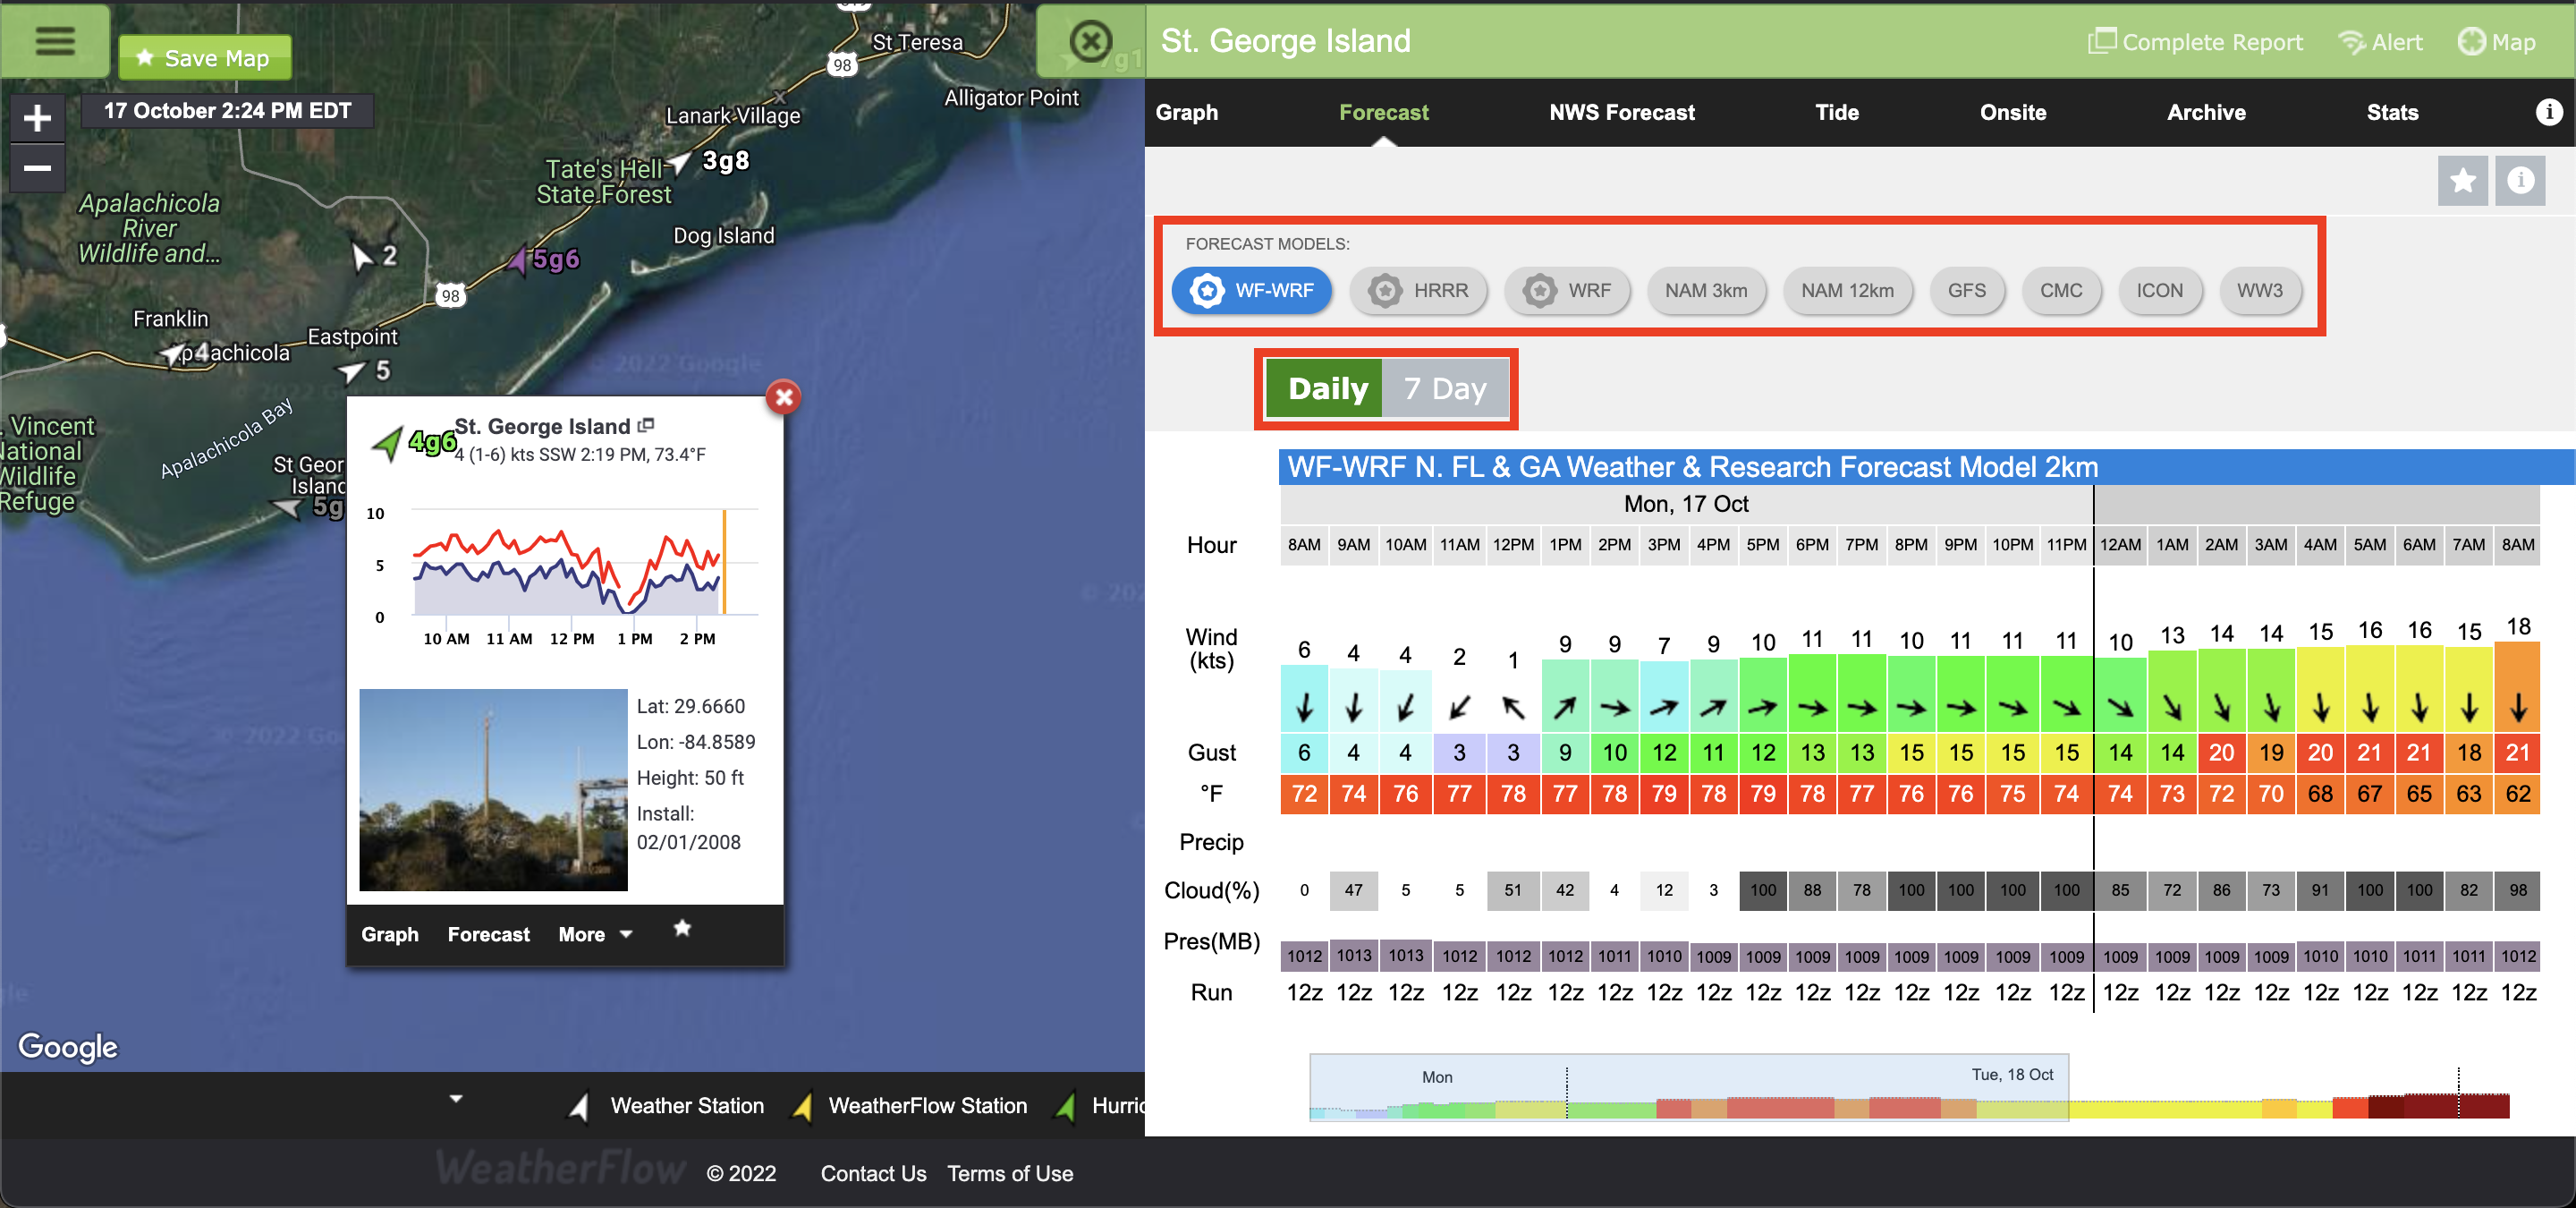Click the WeatherFlow Station legend icon

pos(802,1106)
